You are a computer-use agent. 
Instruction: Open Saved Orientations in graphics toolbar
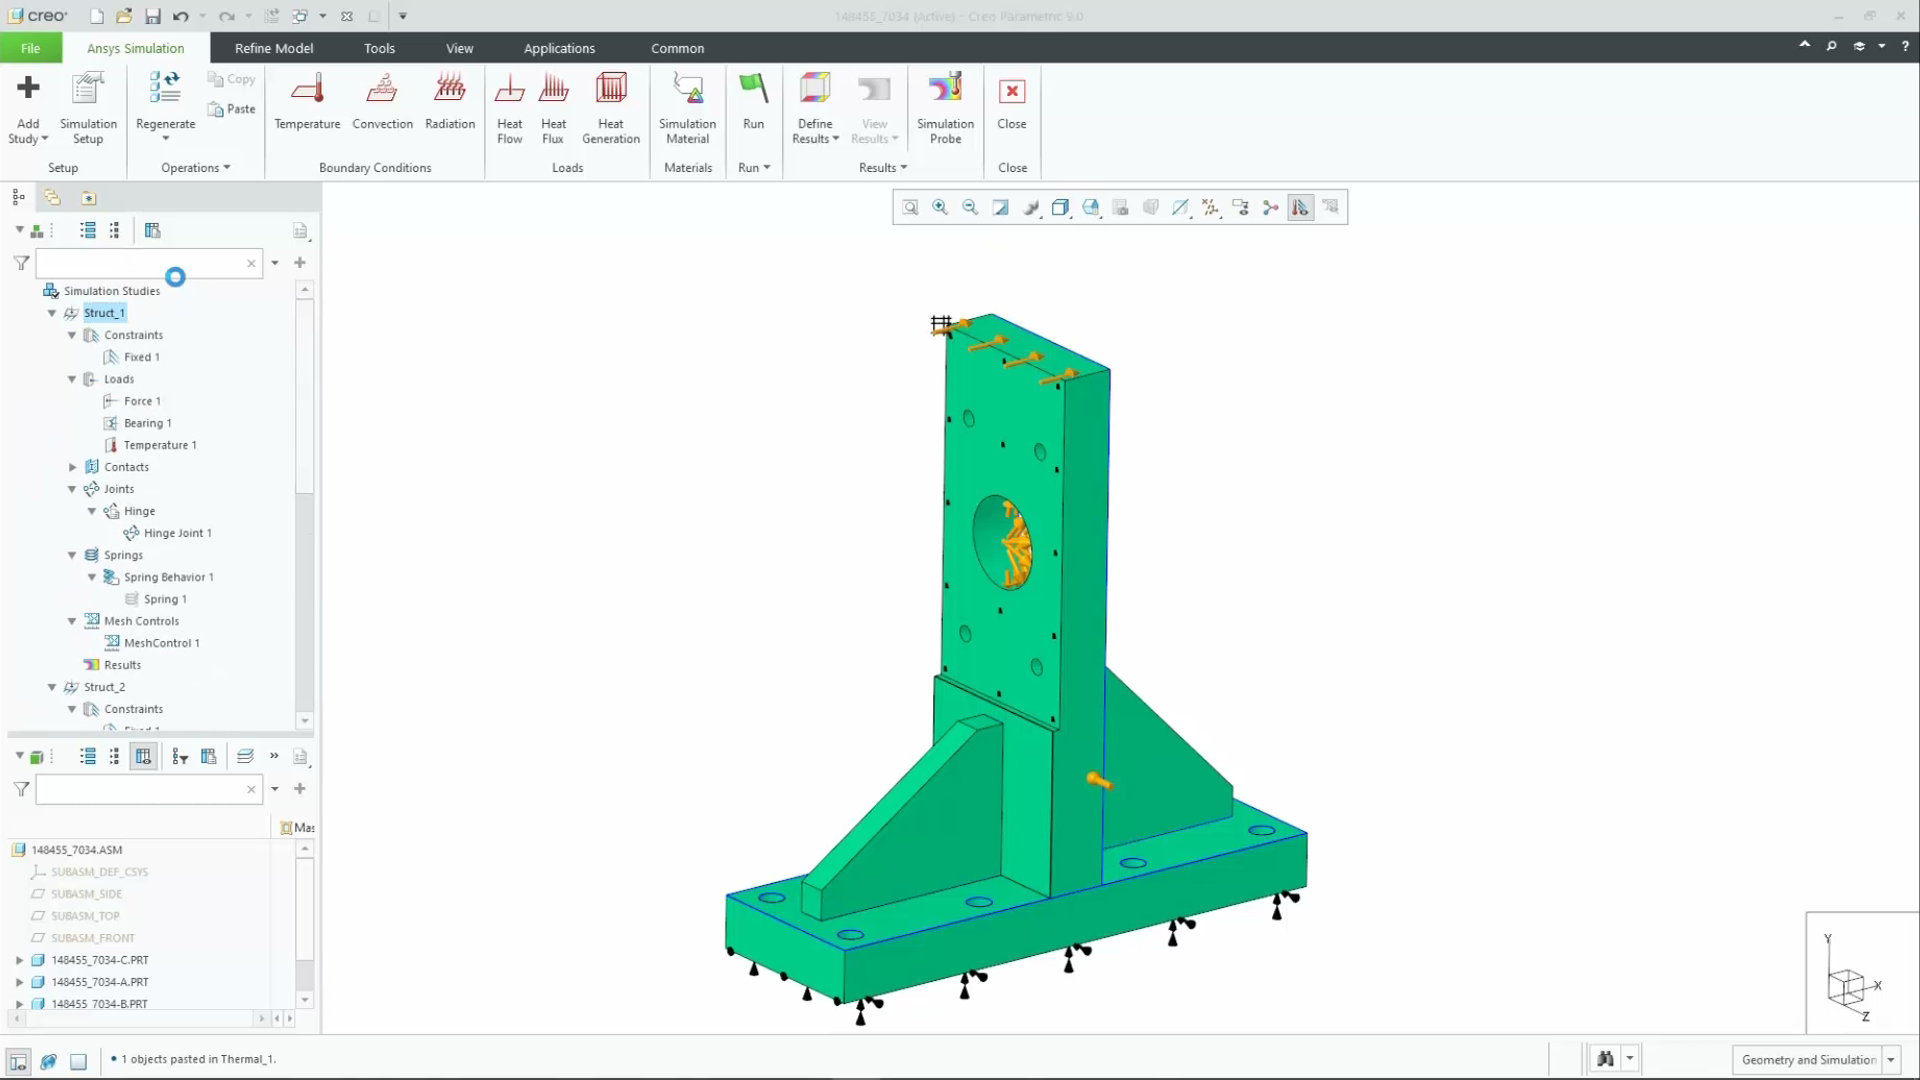coord(1091,207)
